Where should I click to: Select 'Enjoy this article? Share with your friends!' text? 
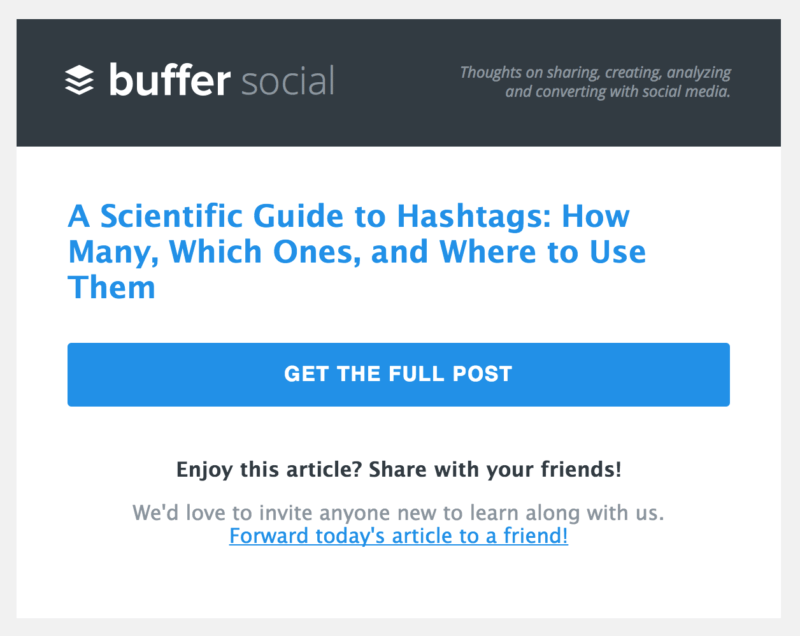(x=399, y=468)
